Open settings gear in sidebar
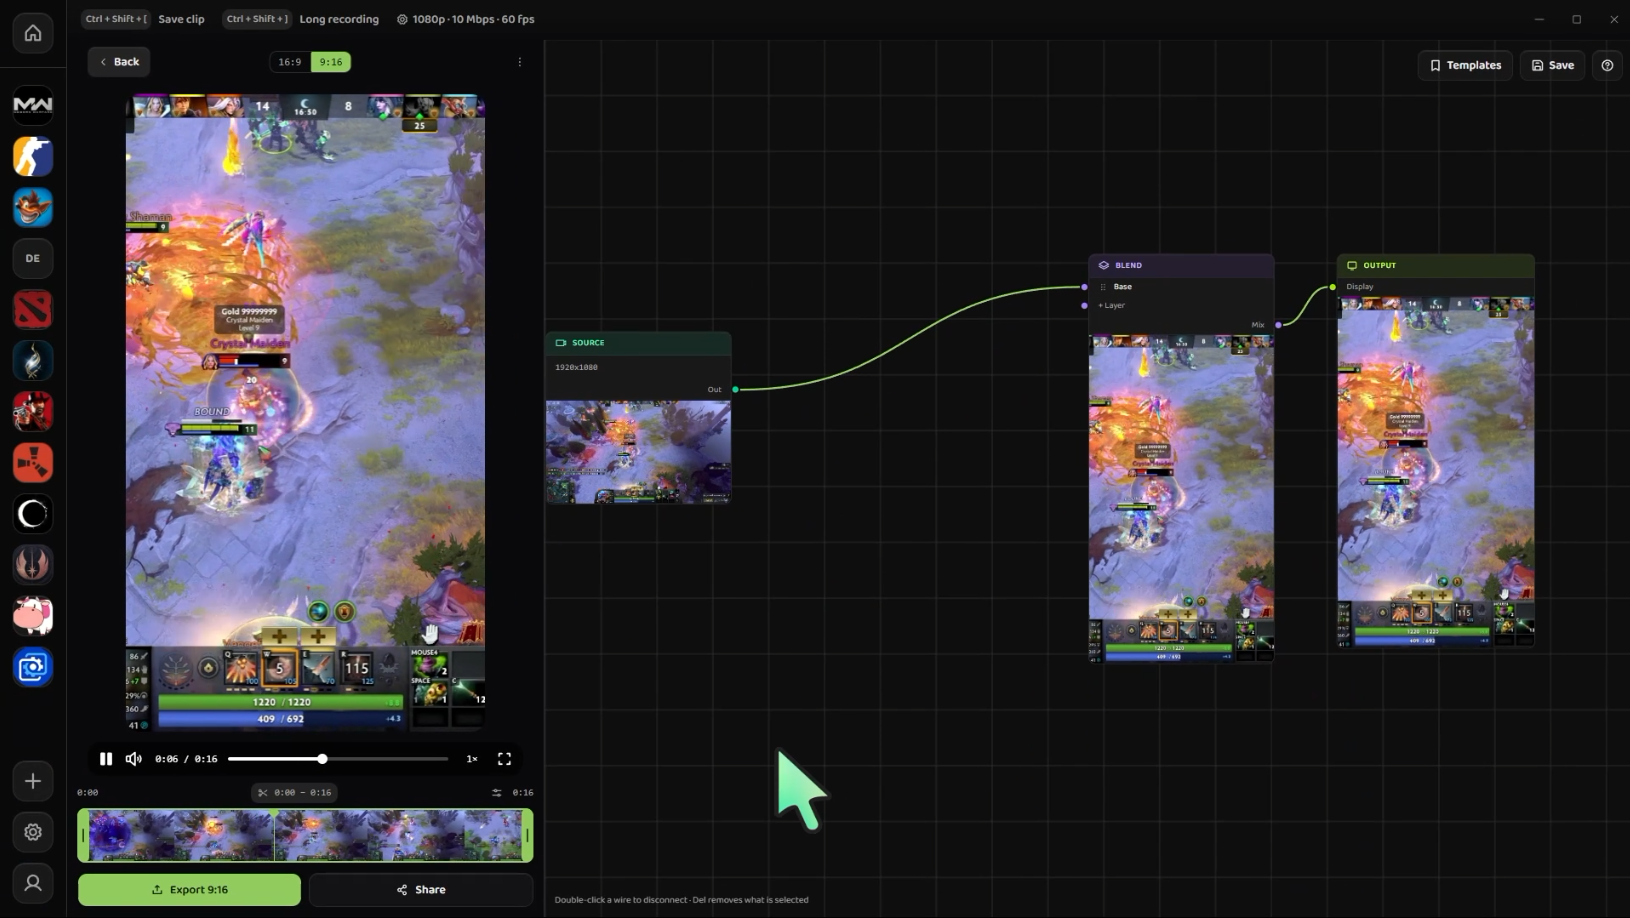This screenshot has height=918, width=1630. pos(33,832)
